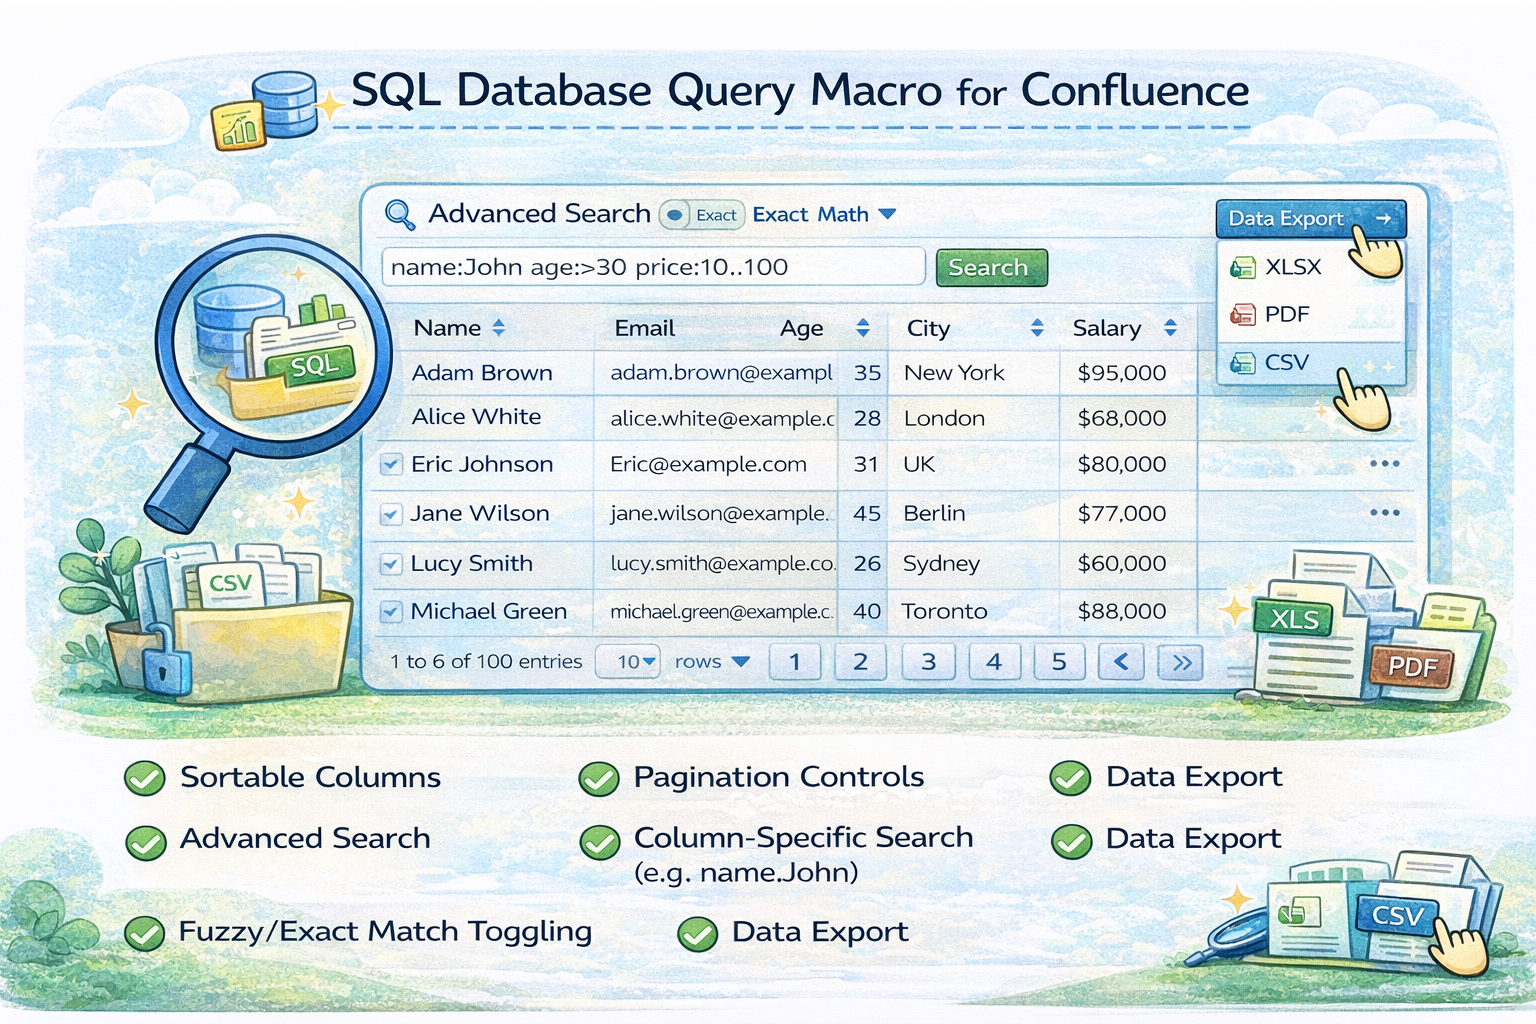Click the Berlin city cell
Screen dimensions: 1536x1024
coord(934,513)
